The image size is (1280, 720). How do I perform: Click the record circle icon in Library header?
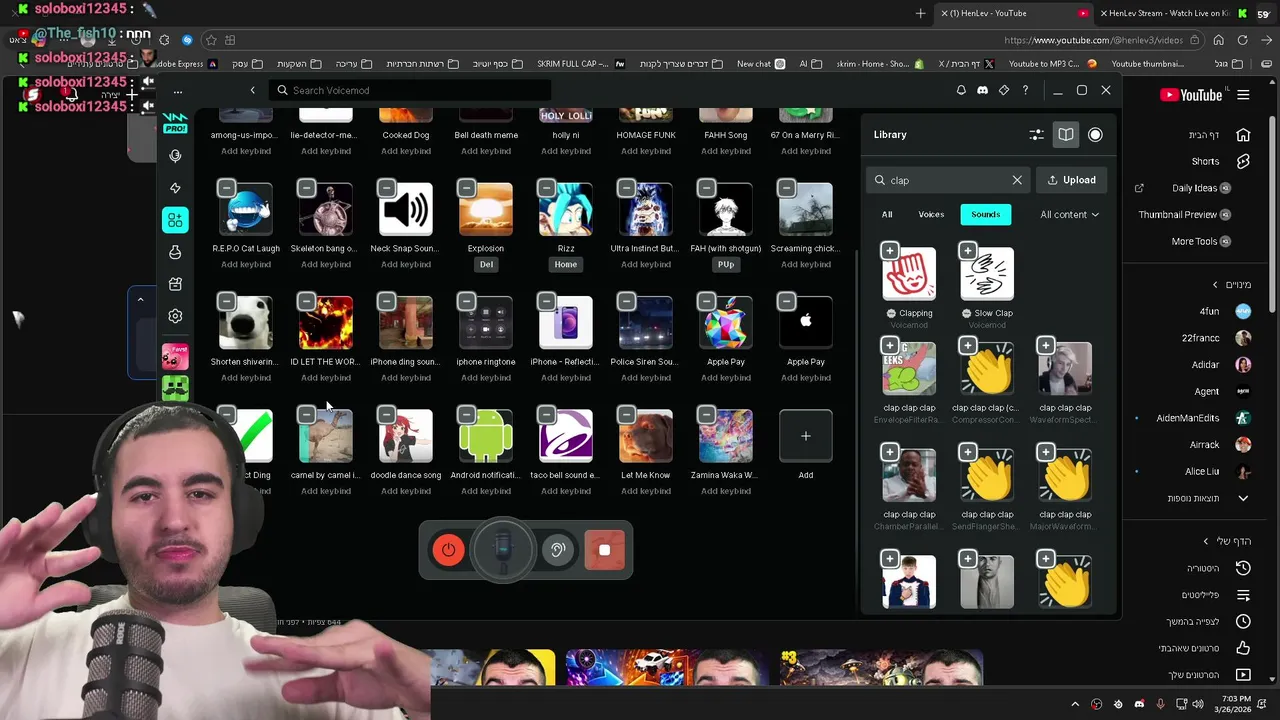click(x=1095, y=134)
